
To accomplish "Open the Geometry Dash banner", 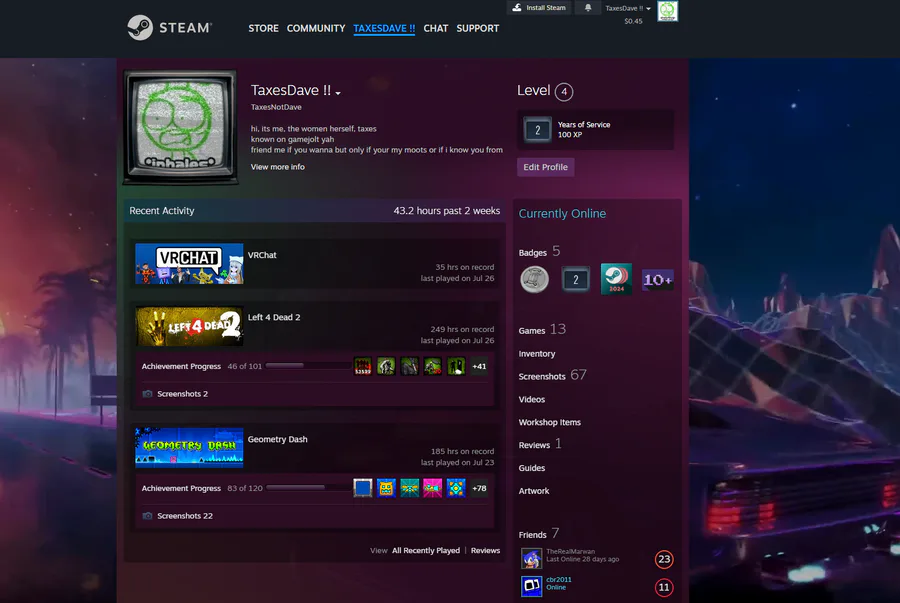I will 189,448.
